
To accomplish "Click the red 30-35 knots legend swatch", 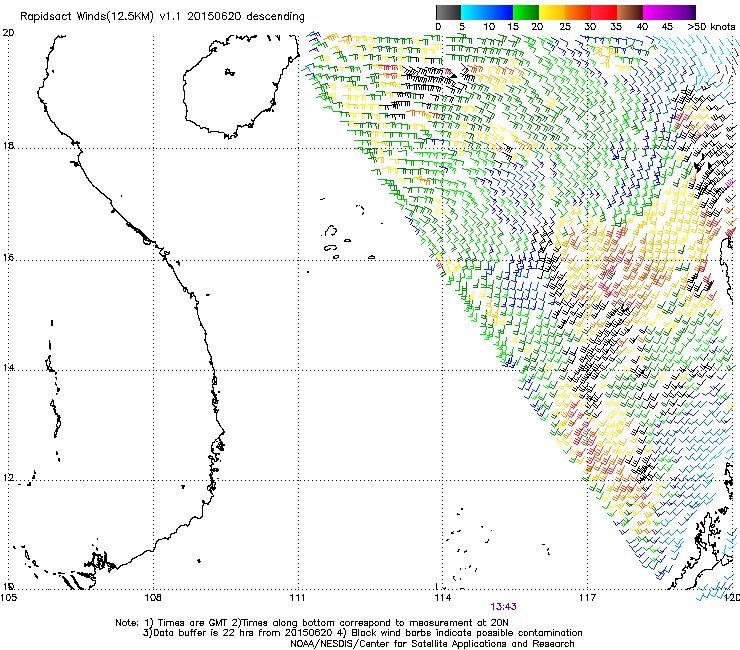I will 604,12.
